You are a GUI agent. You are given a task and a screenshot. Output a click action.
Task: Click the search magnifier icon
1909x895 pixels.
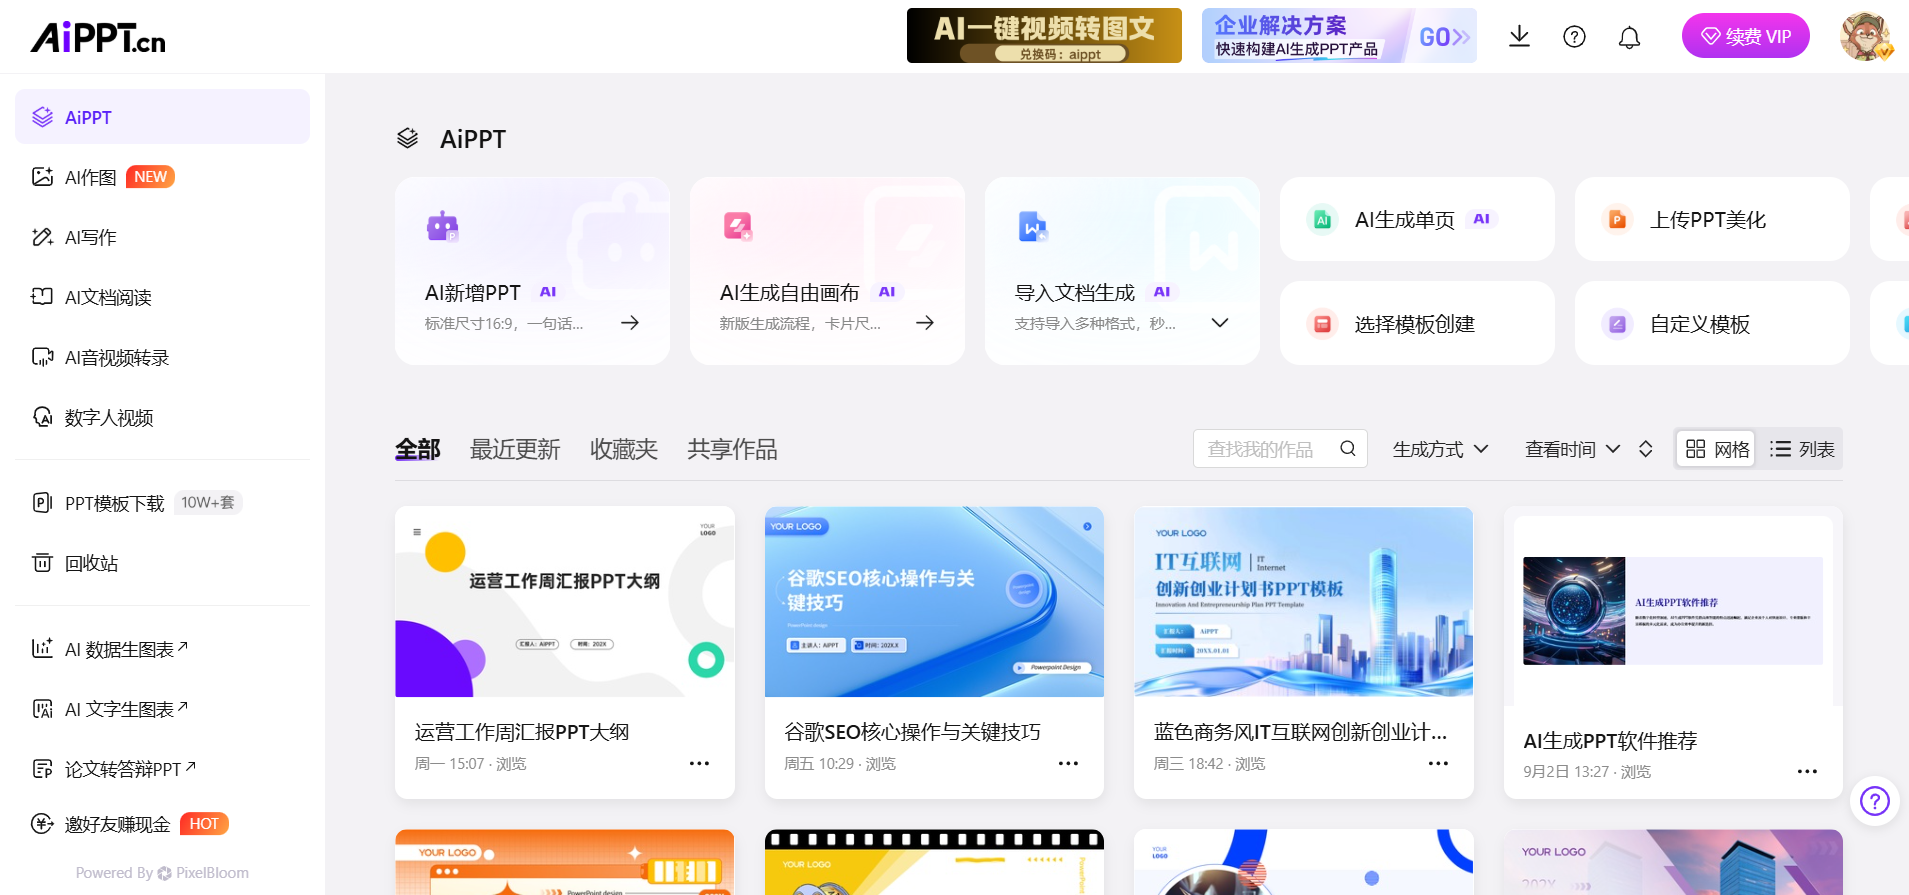click(x=1348, y=449)
